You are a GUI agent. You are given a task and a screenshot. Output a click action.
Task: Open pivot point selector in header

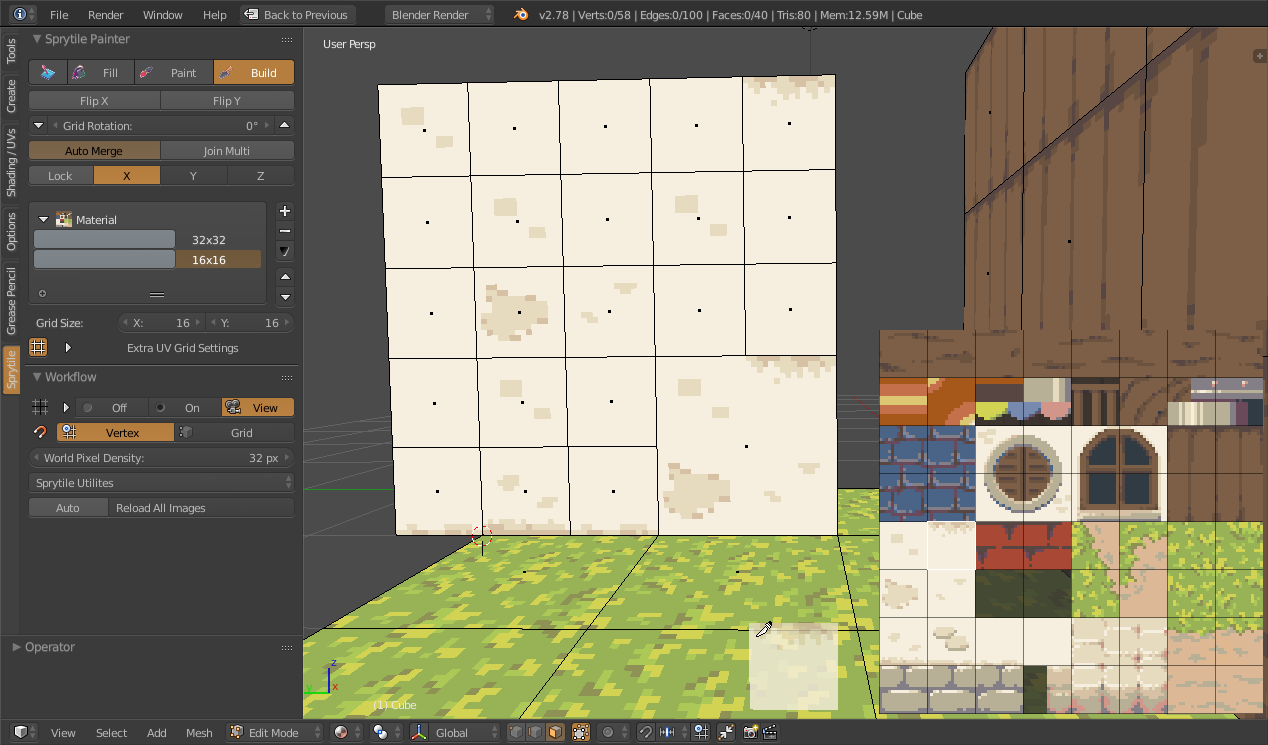pyautogui.click(x=385, y=732)
